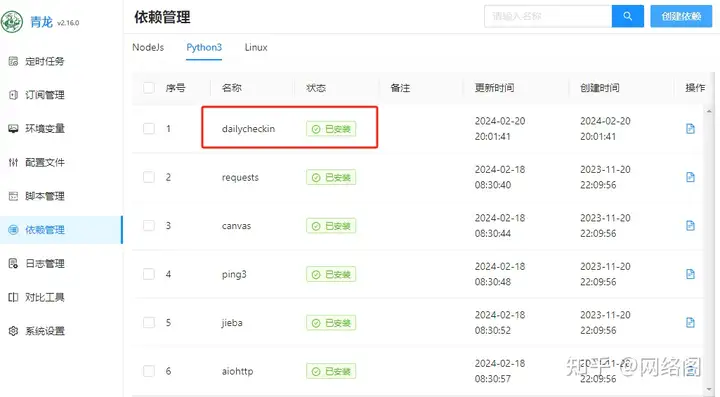Check the box for canvas row

pos(149,225)
